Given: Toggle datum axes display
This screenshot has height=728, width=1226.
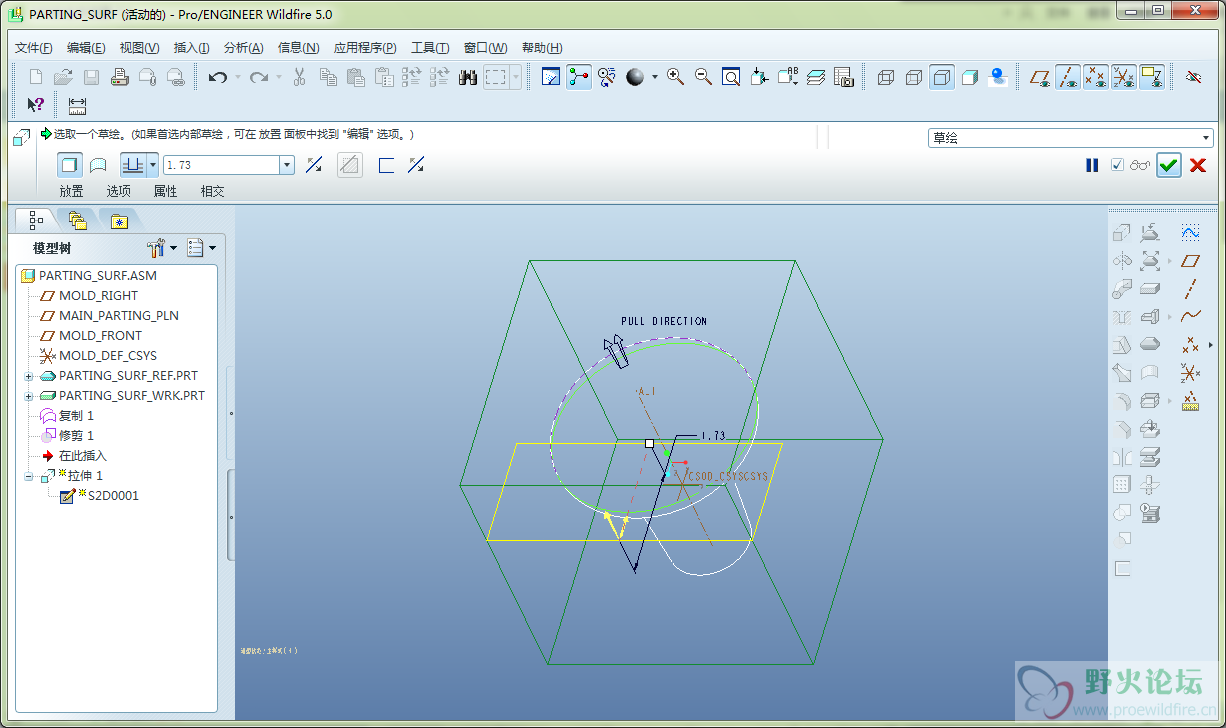Looking at the screenshot, I should 1068,77.
